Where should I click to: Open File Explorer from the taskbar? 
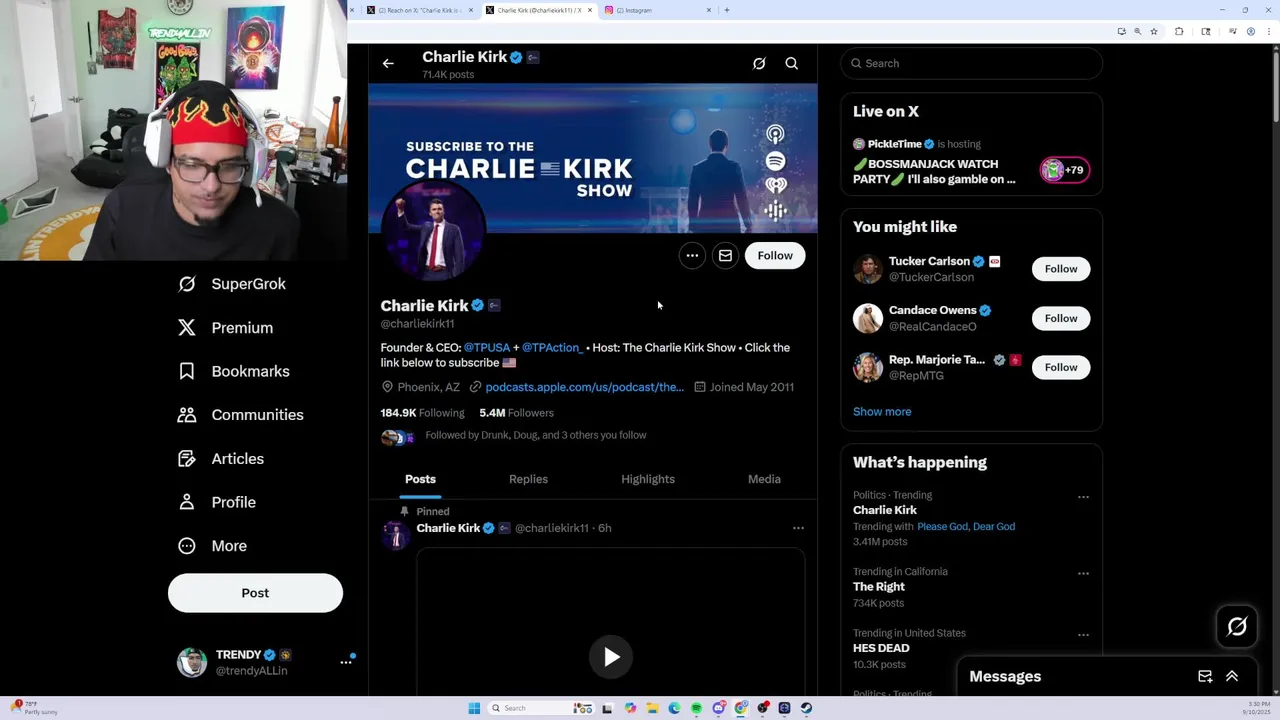click(652, 708)
